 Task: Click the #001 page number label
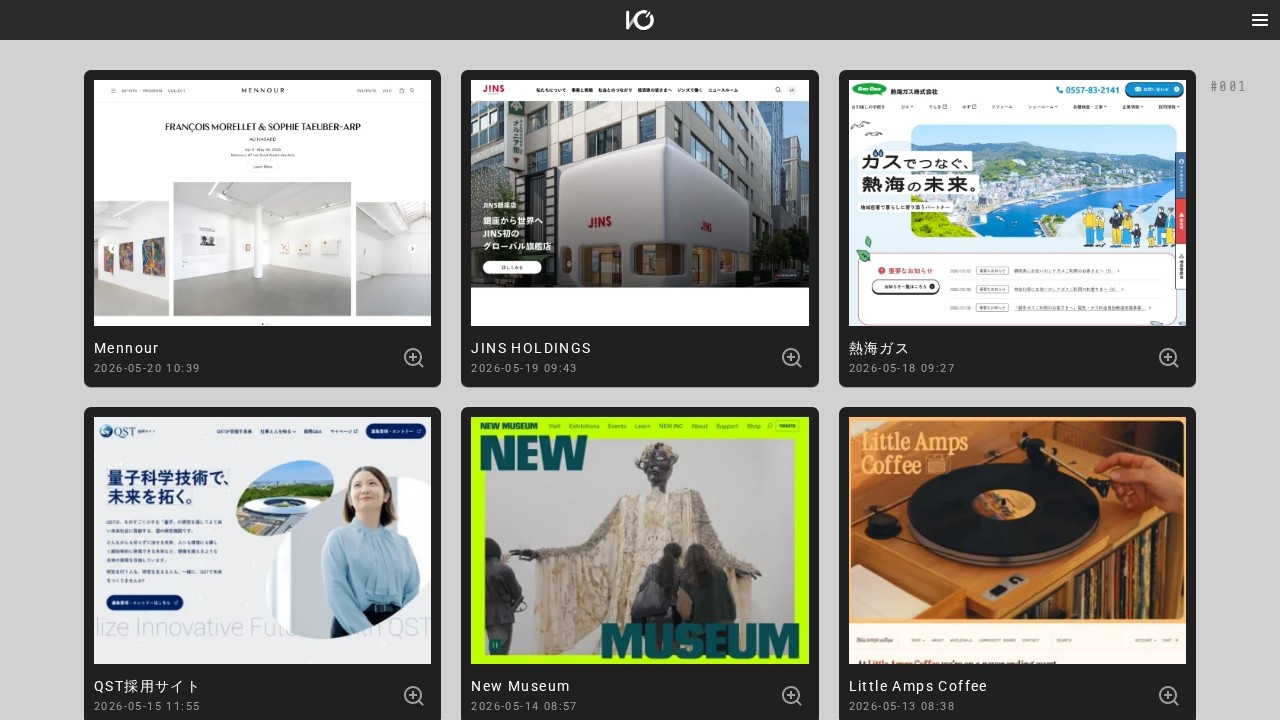[x=1228, y=86]
